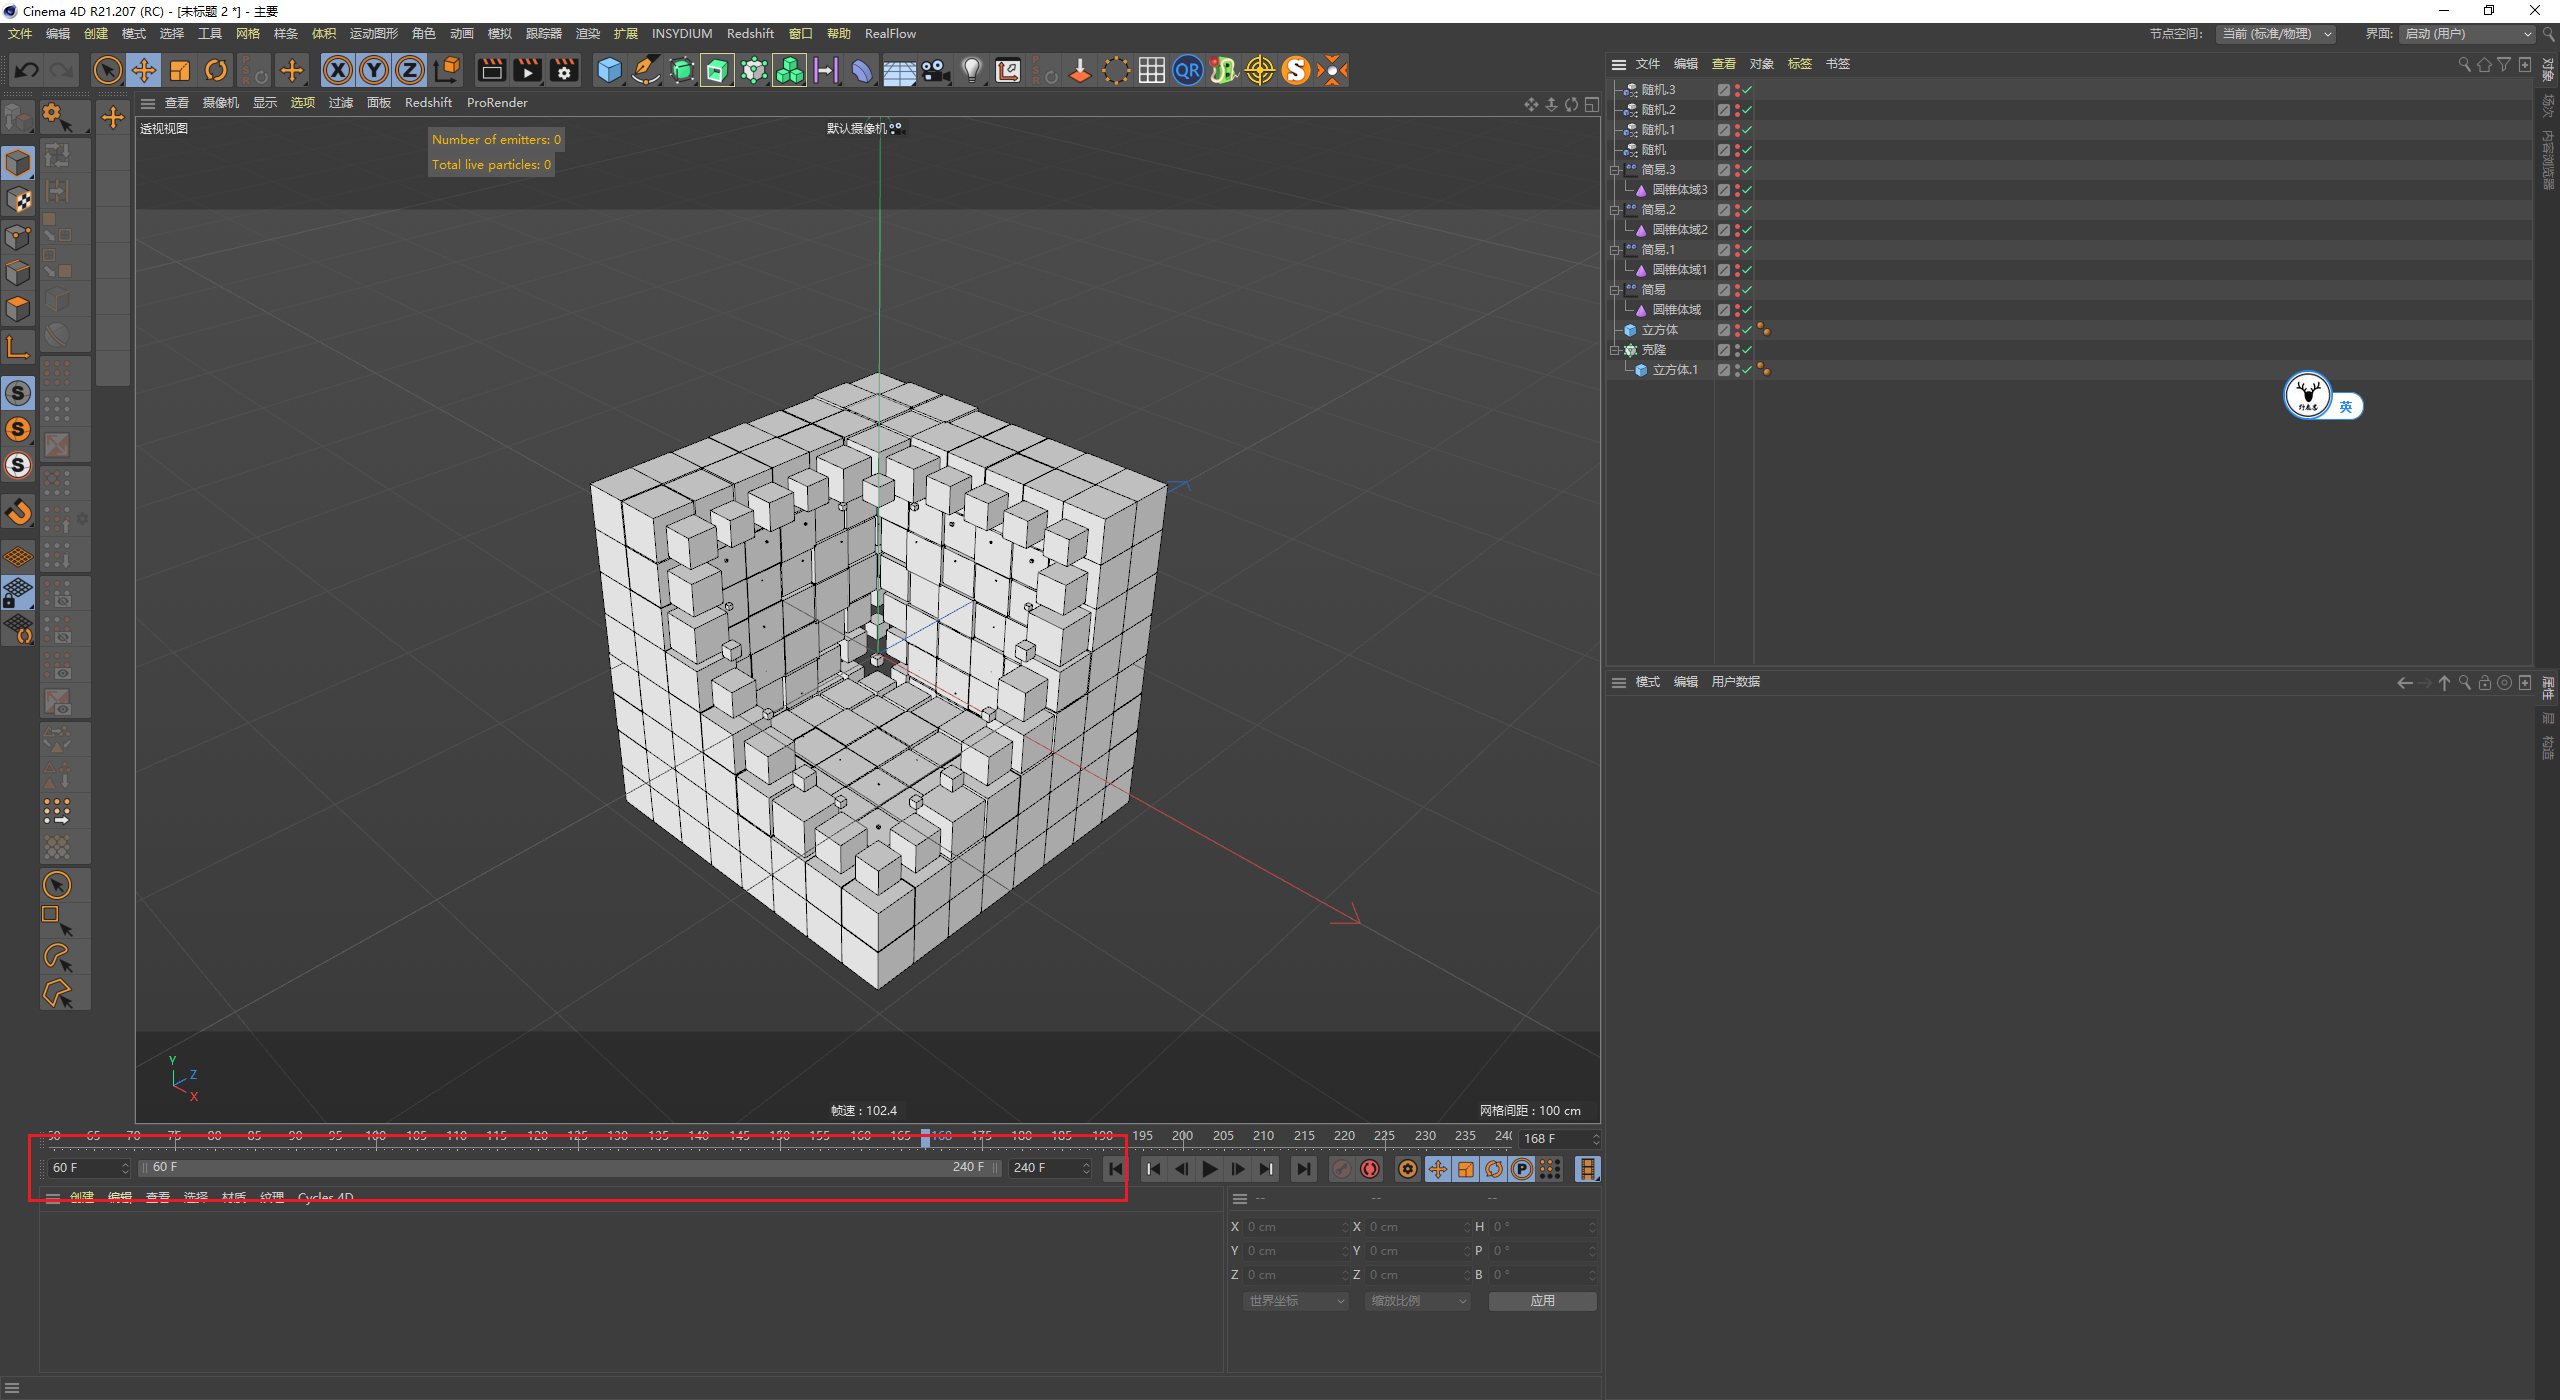This screenshot has width=2560, height=1400.
Task: Open the Render to Picture Viewer clapperboard
Action: tap(527, 70)
